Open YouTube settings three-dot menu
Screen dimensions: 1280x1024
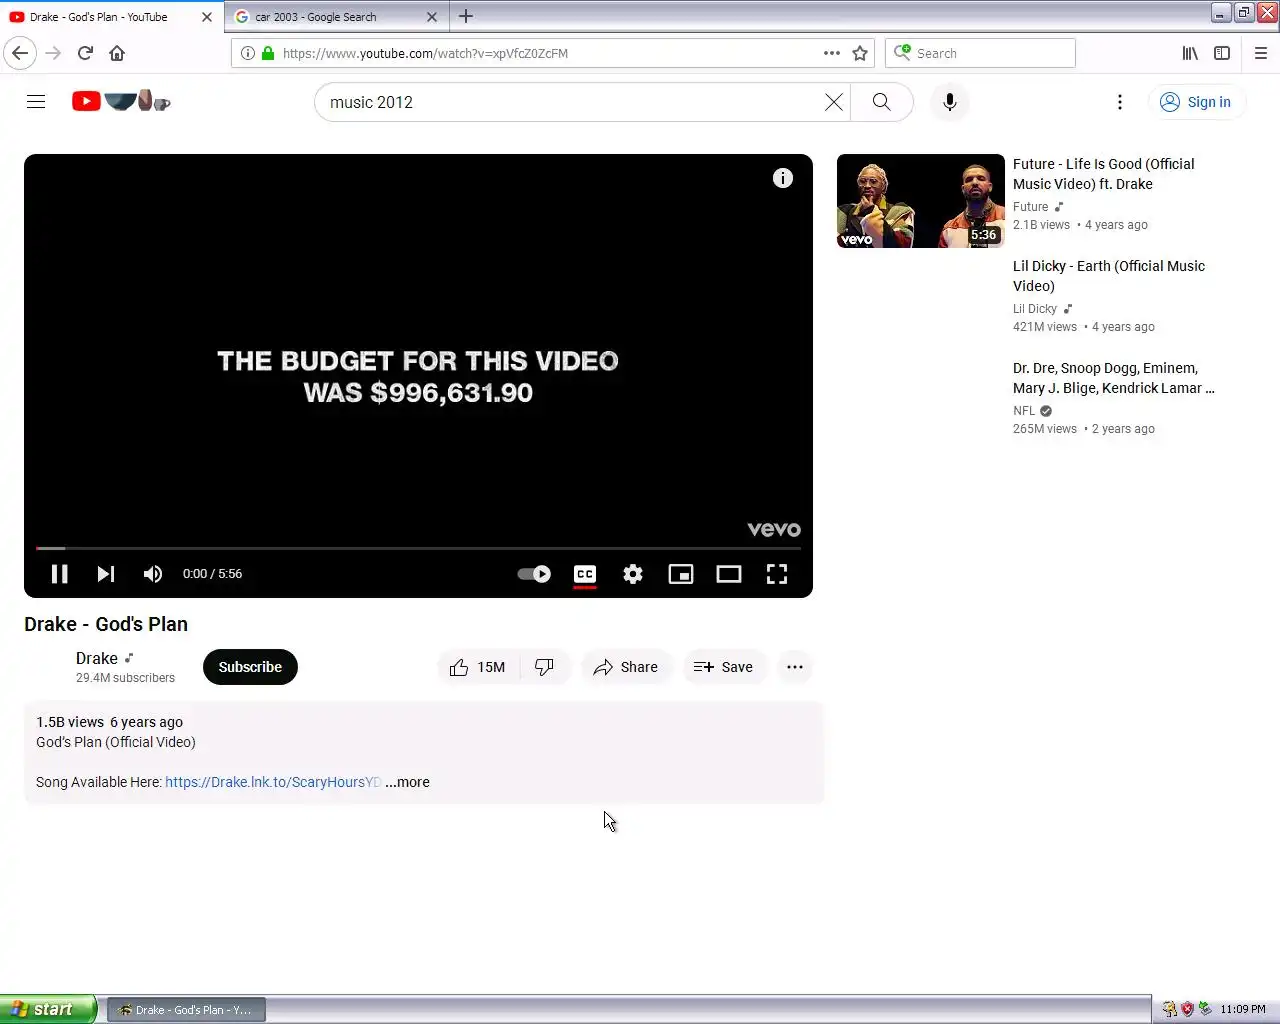tap(1120, 102)
